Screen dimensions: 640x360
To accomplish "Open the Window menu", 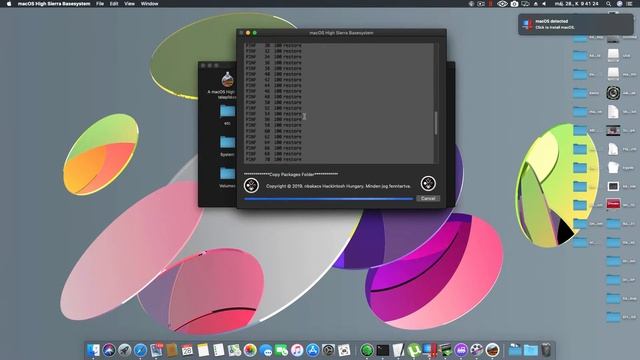I will point(149,4).
